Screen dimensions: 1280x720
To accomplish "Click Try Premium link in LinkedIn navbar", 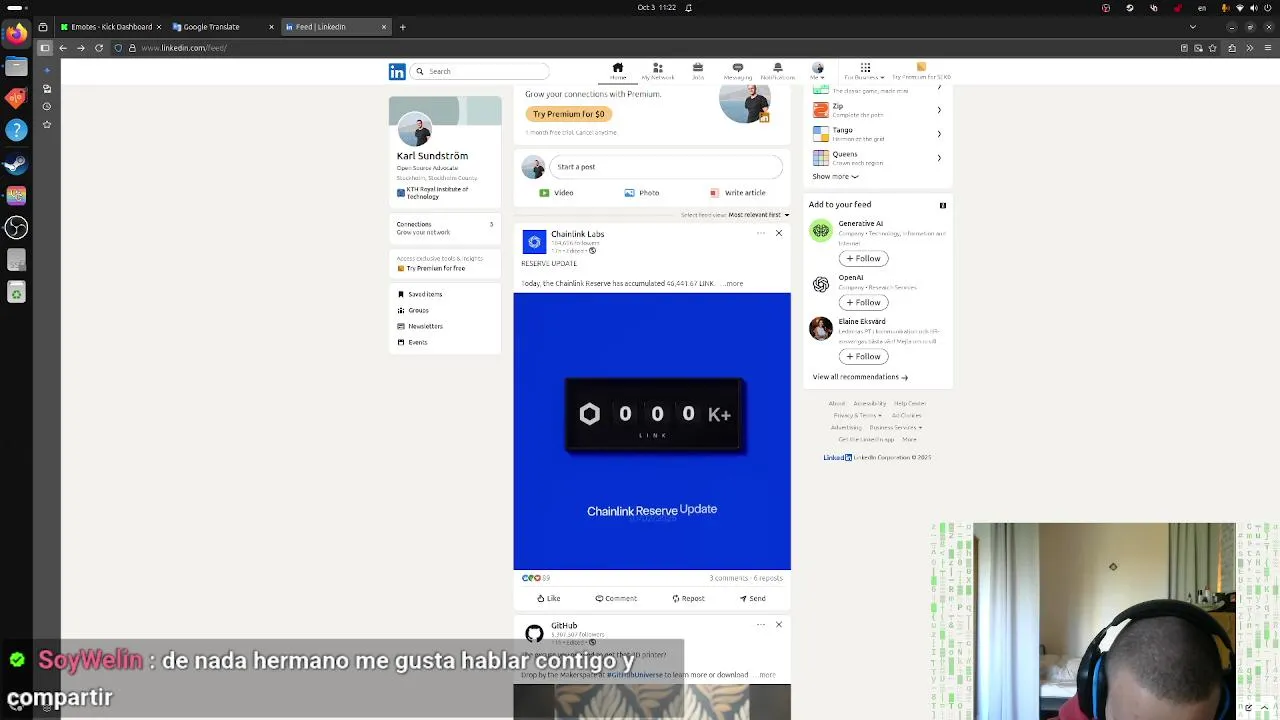I will (921, 72).
